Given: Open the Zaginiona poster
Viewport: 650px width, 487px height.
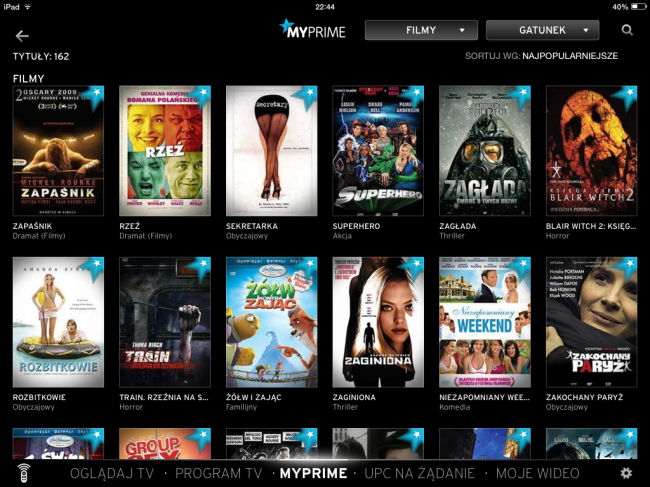Looking at the screenshot, I should pos(378,322).
